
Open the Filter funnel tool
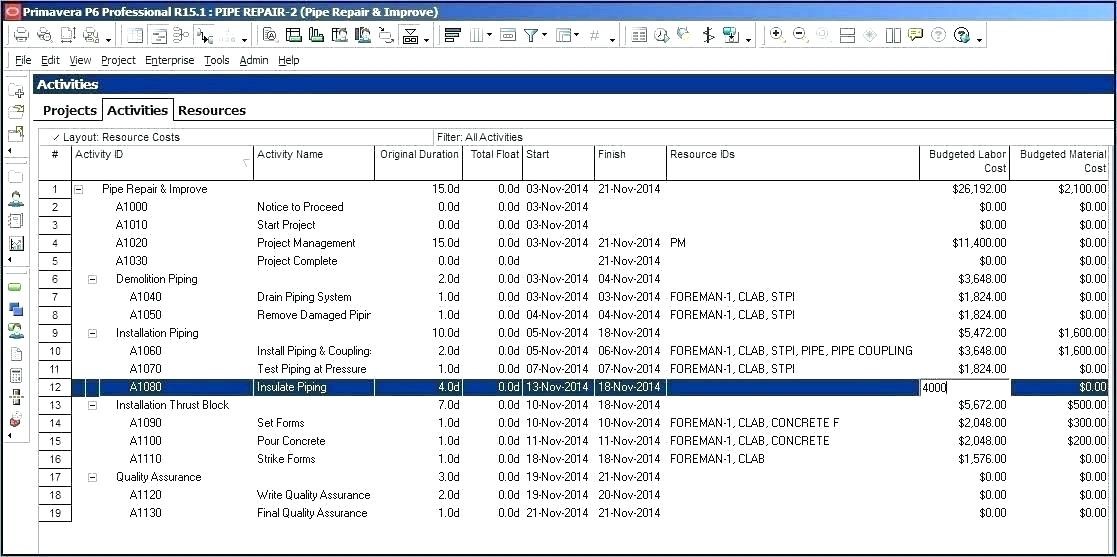(x=531, y=35)
